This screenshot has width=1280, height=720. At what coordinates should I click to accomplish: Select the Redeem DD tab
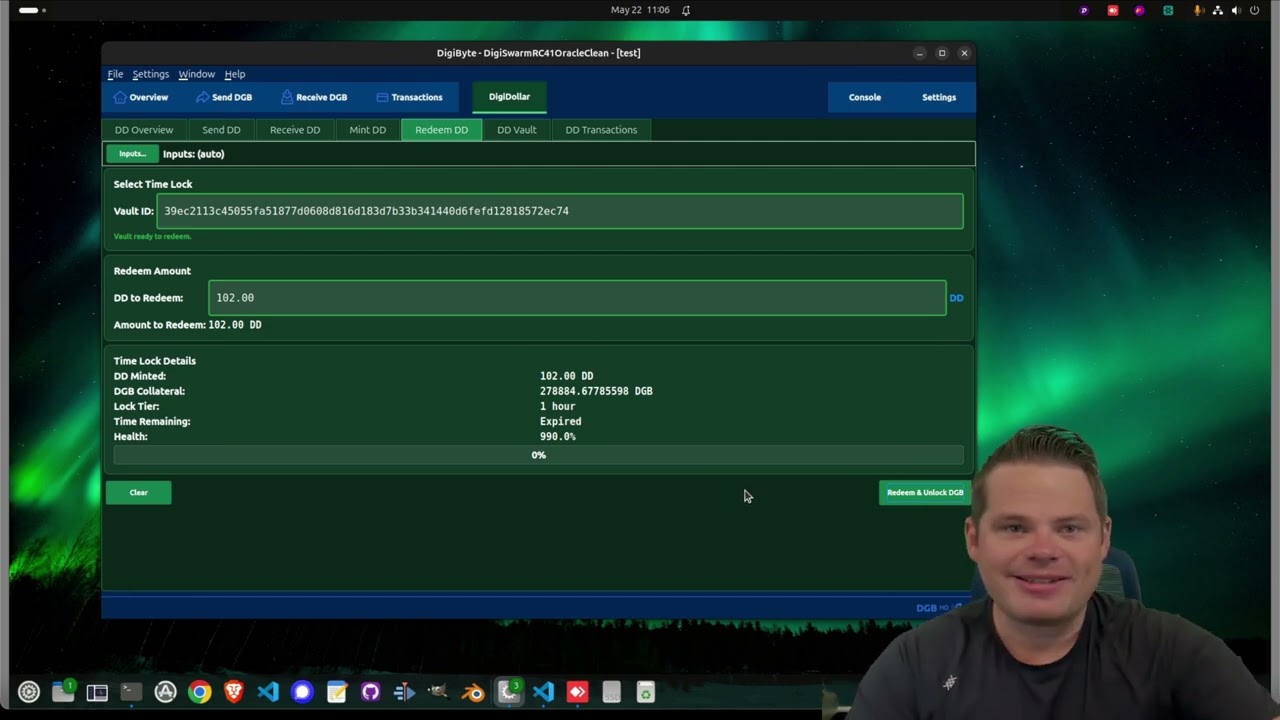coord(441,130)
